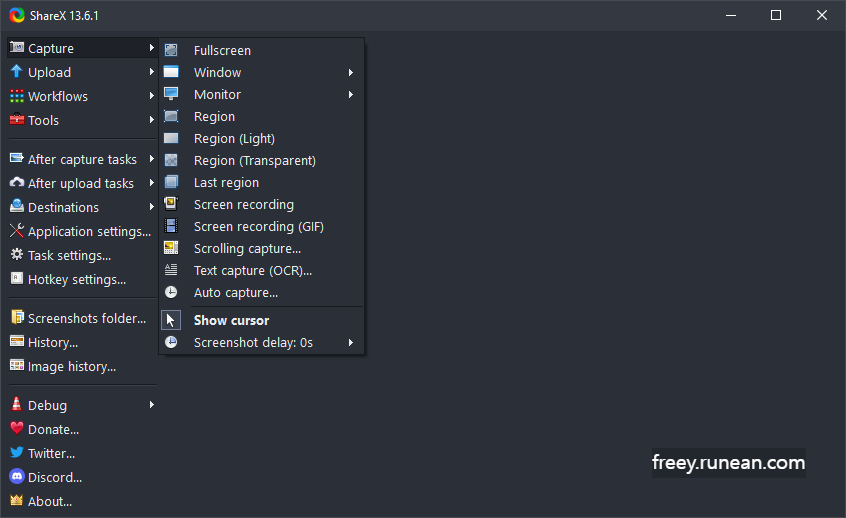The height and width of the screenshot is (518, 846).
Task: Choose Scrolling capture... menu entry
Action: coord(262,249)
